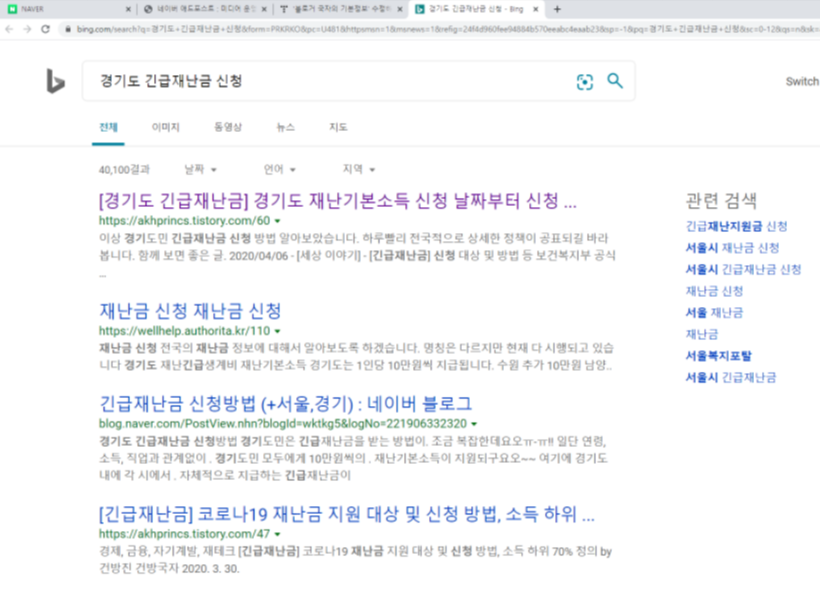Close the NAVER tab
This screenshot has width=820, height=590.
tap(128, 9)
